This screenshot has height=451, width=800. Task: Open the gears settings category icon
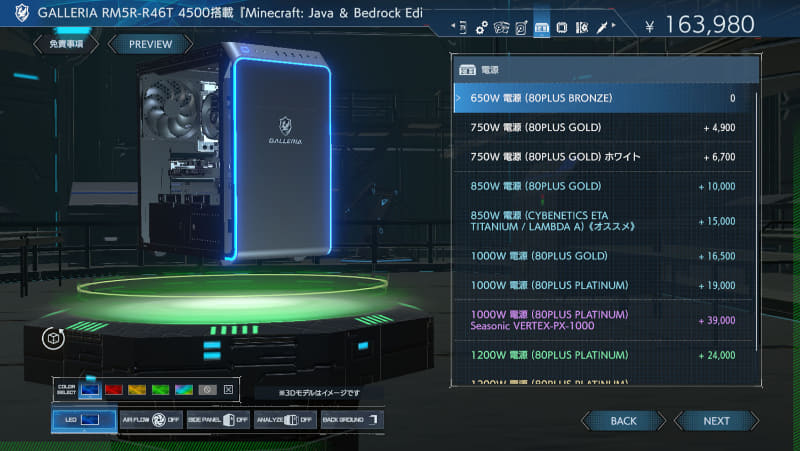[x=481, y=28]
